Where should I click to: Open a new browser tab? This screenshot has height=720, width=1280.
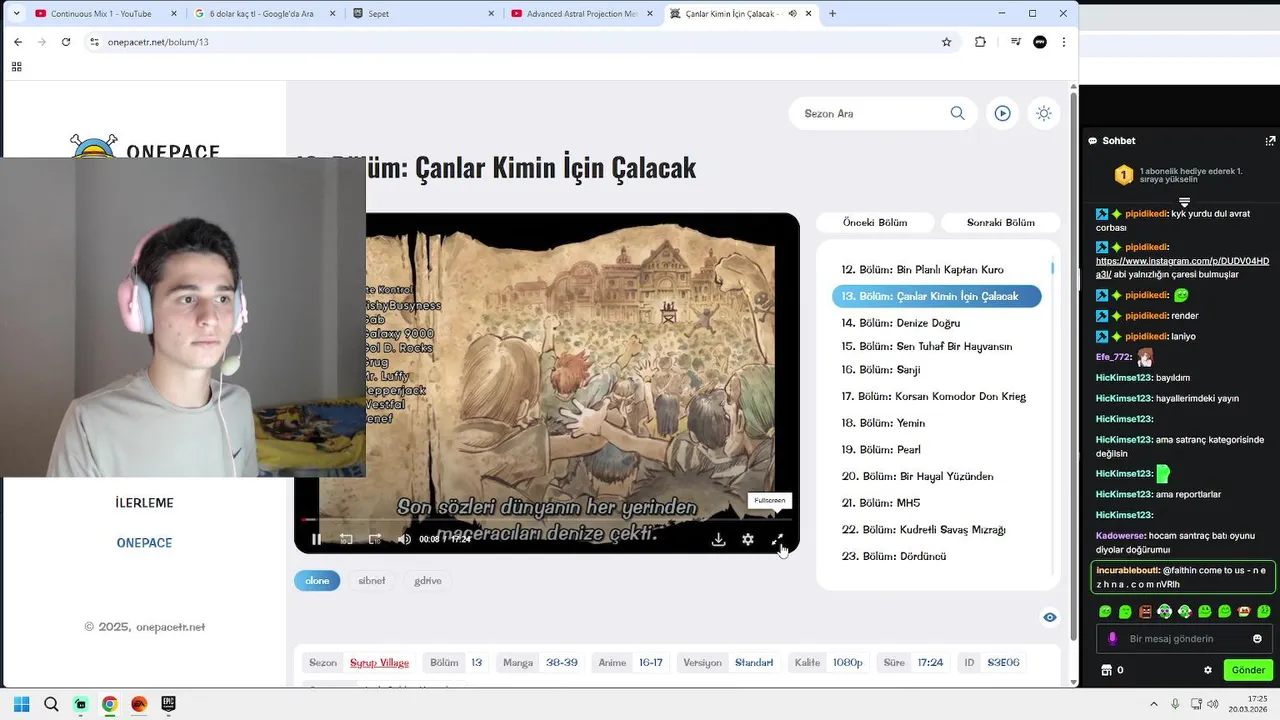coord(832,14)
